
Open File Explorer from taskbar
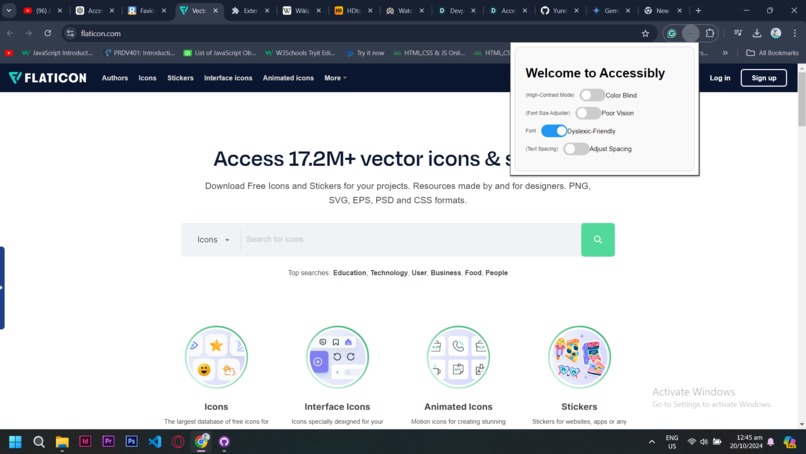point(62,442)
